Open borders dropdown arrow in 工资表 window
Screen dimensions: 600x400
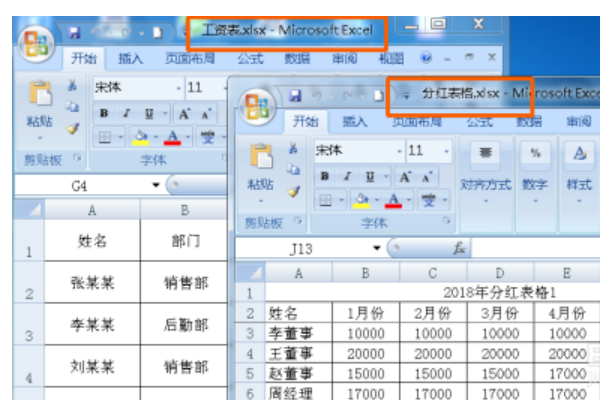(x=120, y=137)
